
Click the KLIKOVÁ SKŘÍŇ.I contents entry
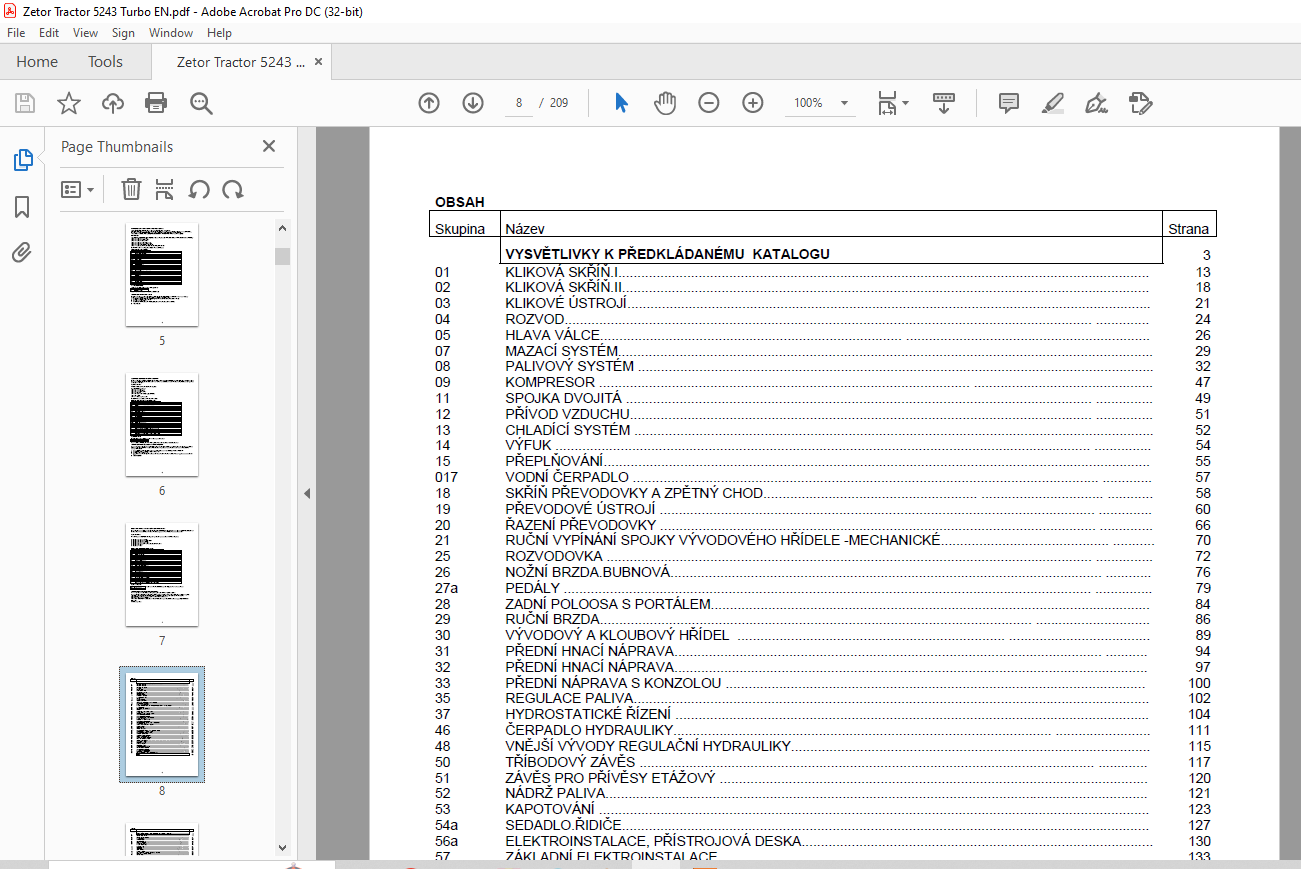(x=563, y=272)
